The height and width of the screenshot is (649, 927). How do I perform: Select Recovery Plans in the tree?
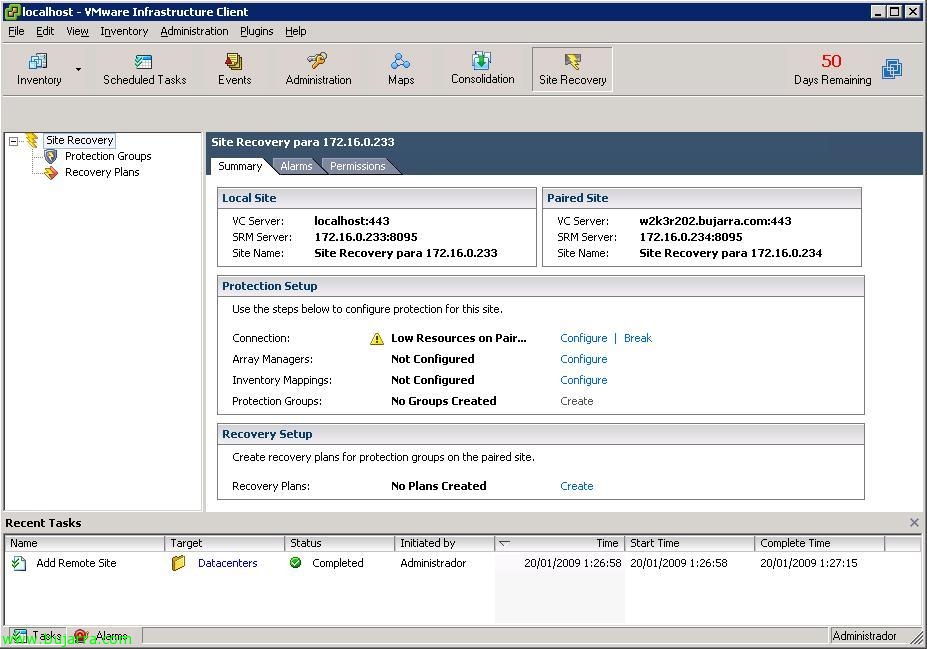pos(102,172)
